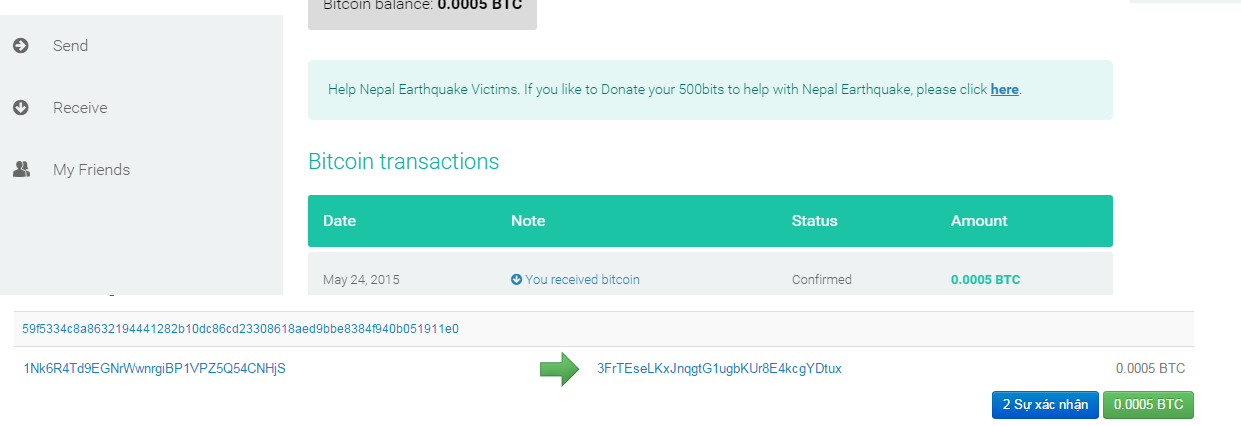Go to My Friends page

91,170
